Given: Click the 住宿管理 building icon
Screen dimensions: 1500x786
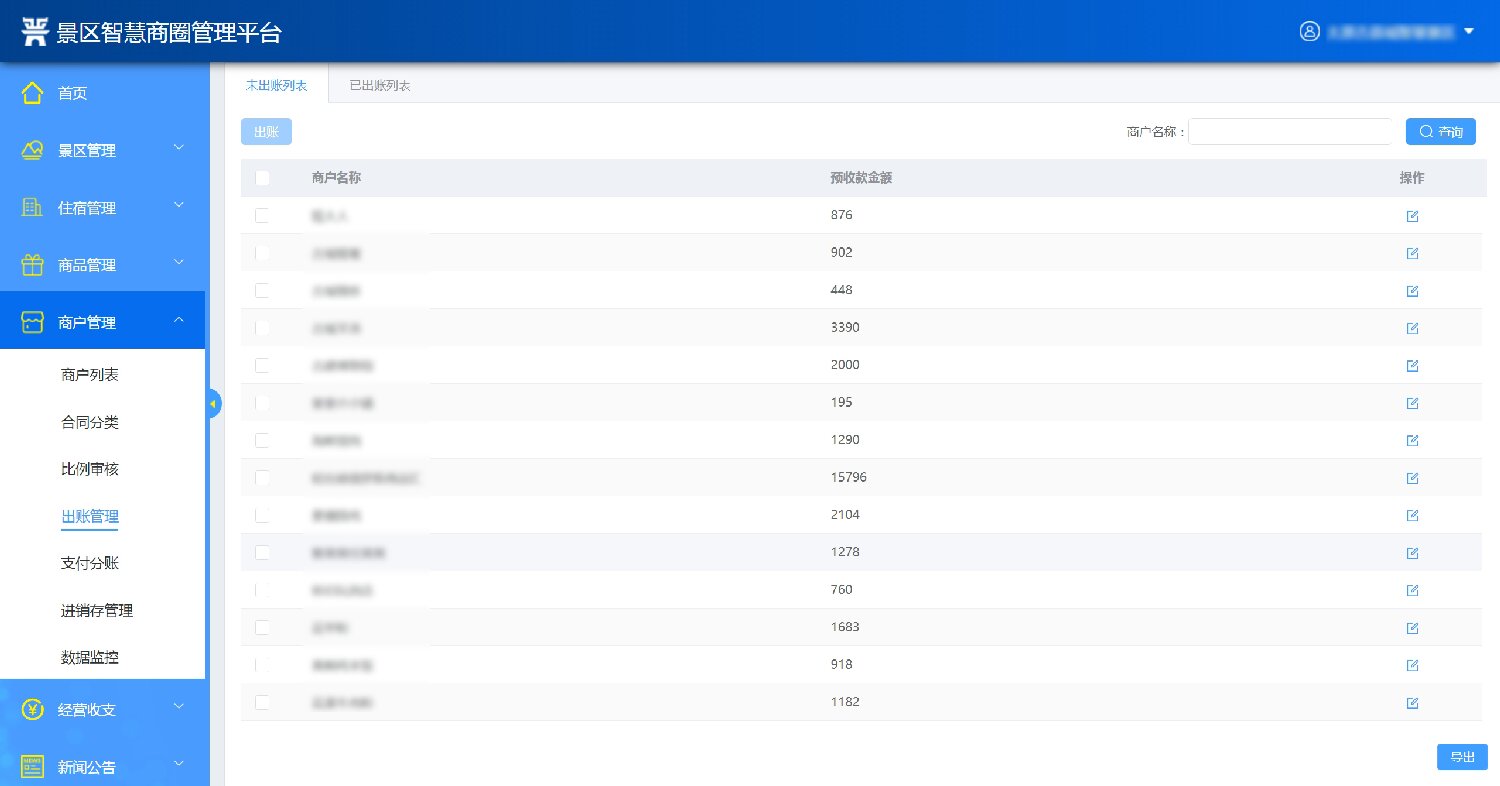Looking at the screenshot, I should click(32, 208).
